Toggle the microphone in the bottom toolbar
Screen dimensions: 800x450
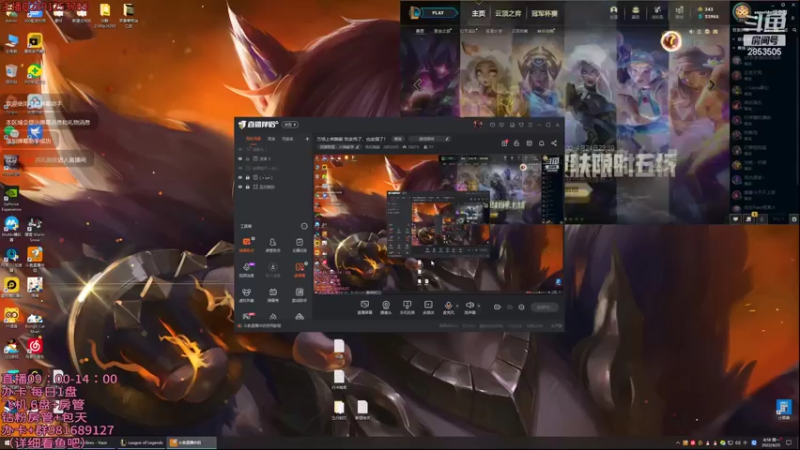point(448,307)
